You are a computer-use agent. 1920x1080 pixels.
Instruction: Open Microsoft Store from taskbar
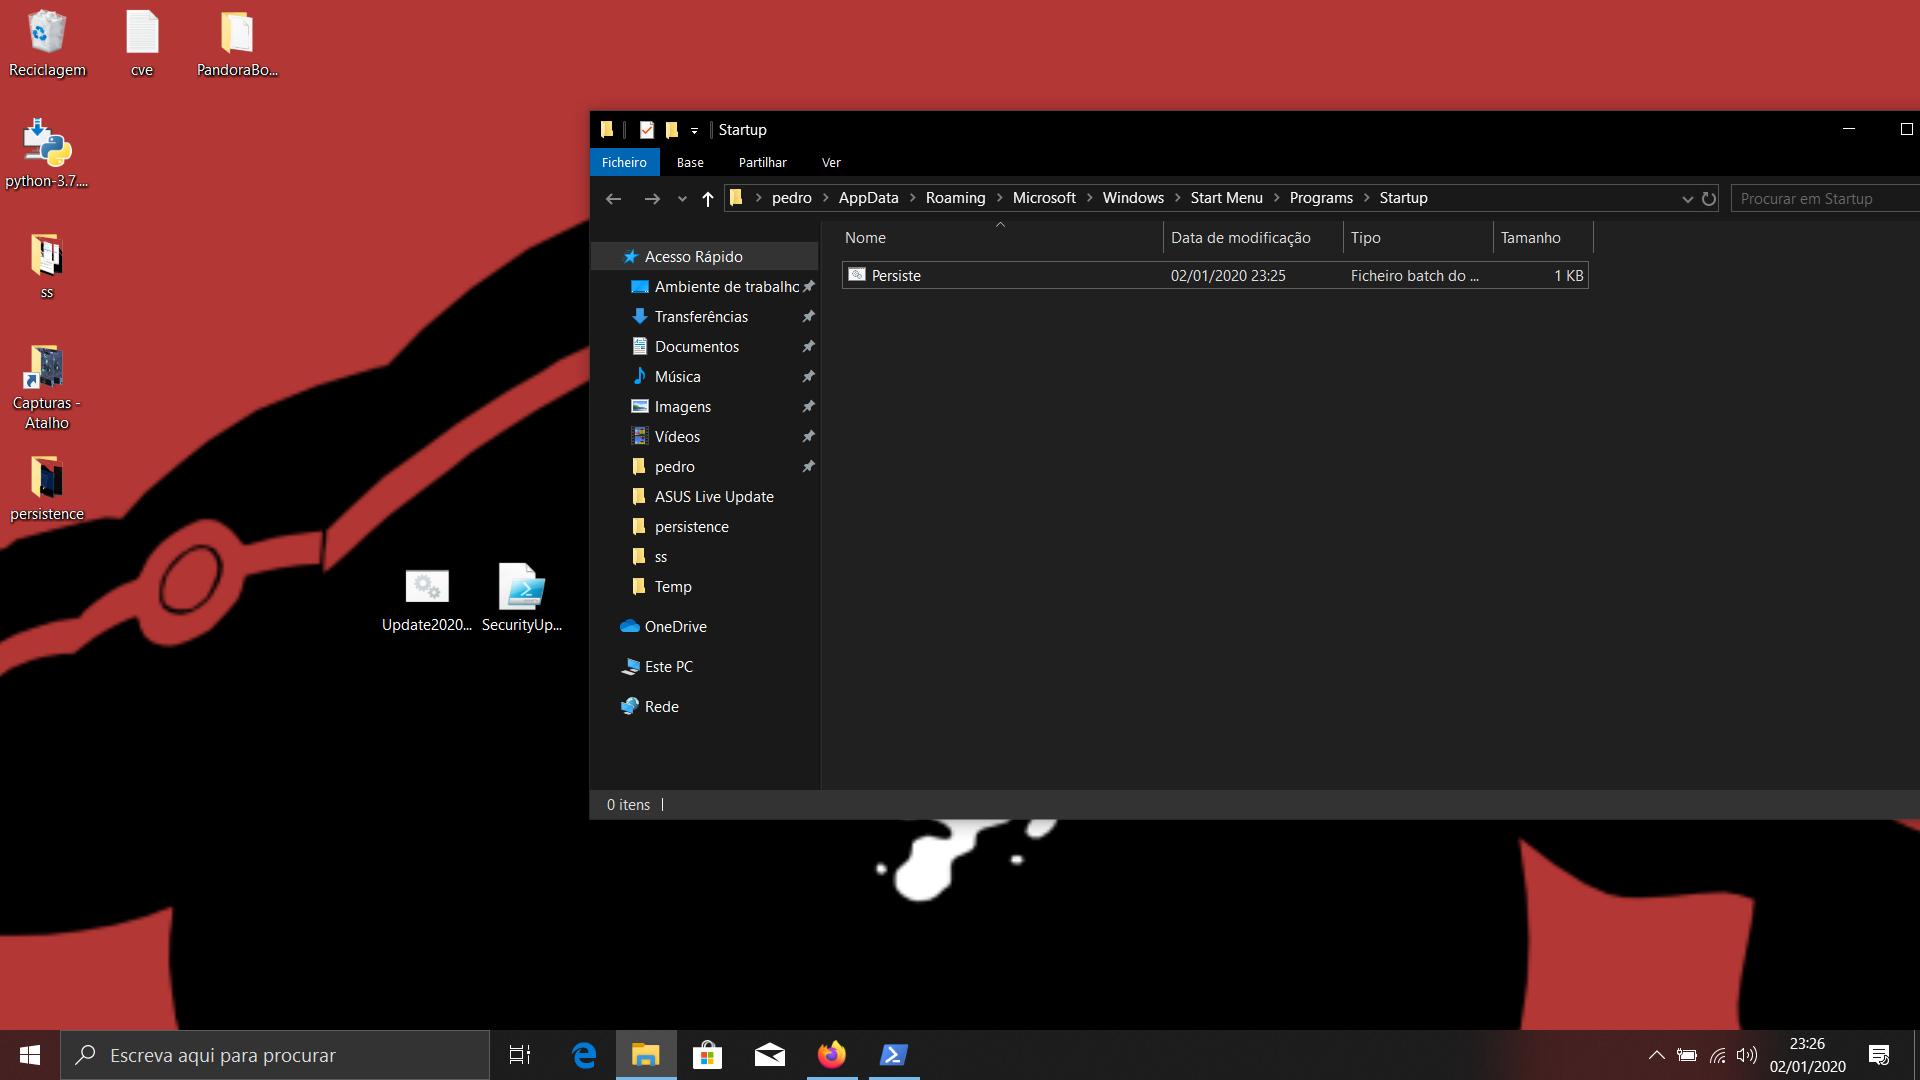(707, 1055)
